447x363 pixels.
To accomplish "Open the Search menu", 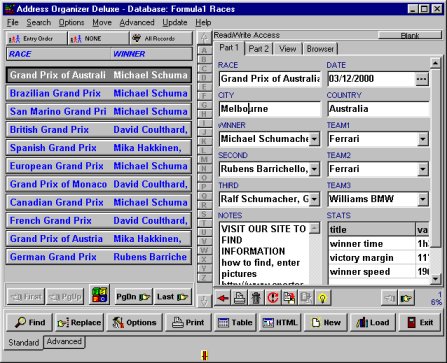I will 39,23.
